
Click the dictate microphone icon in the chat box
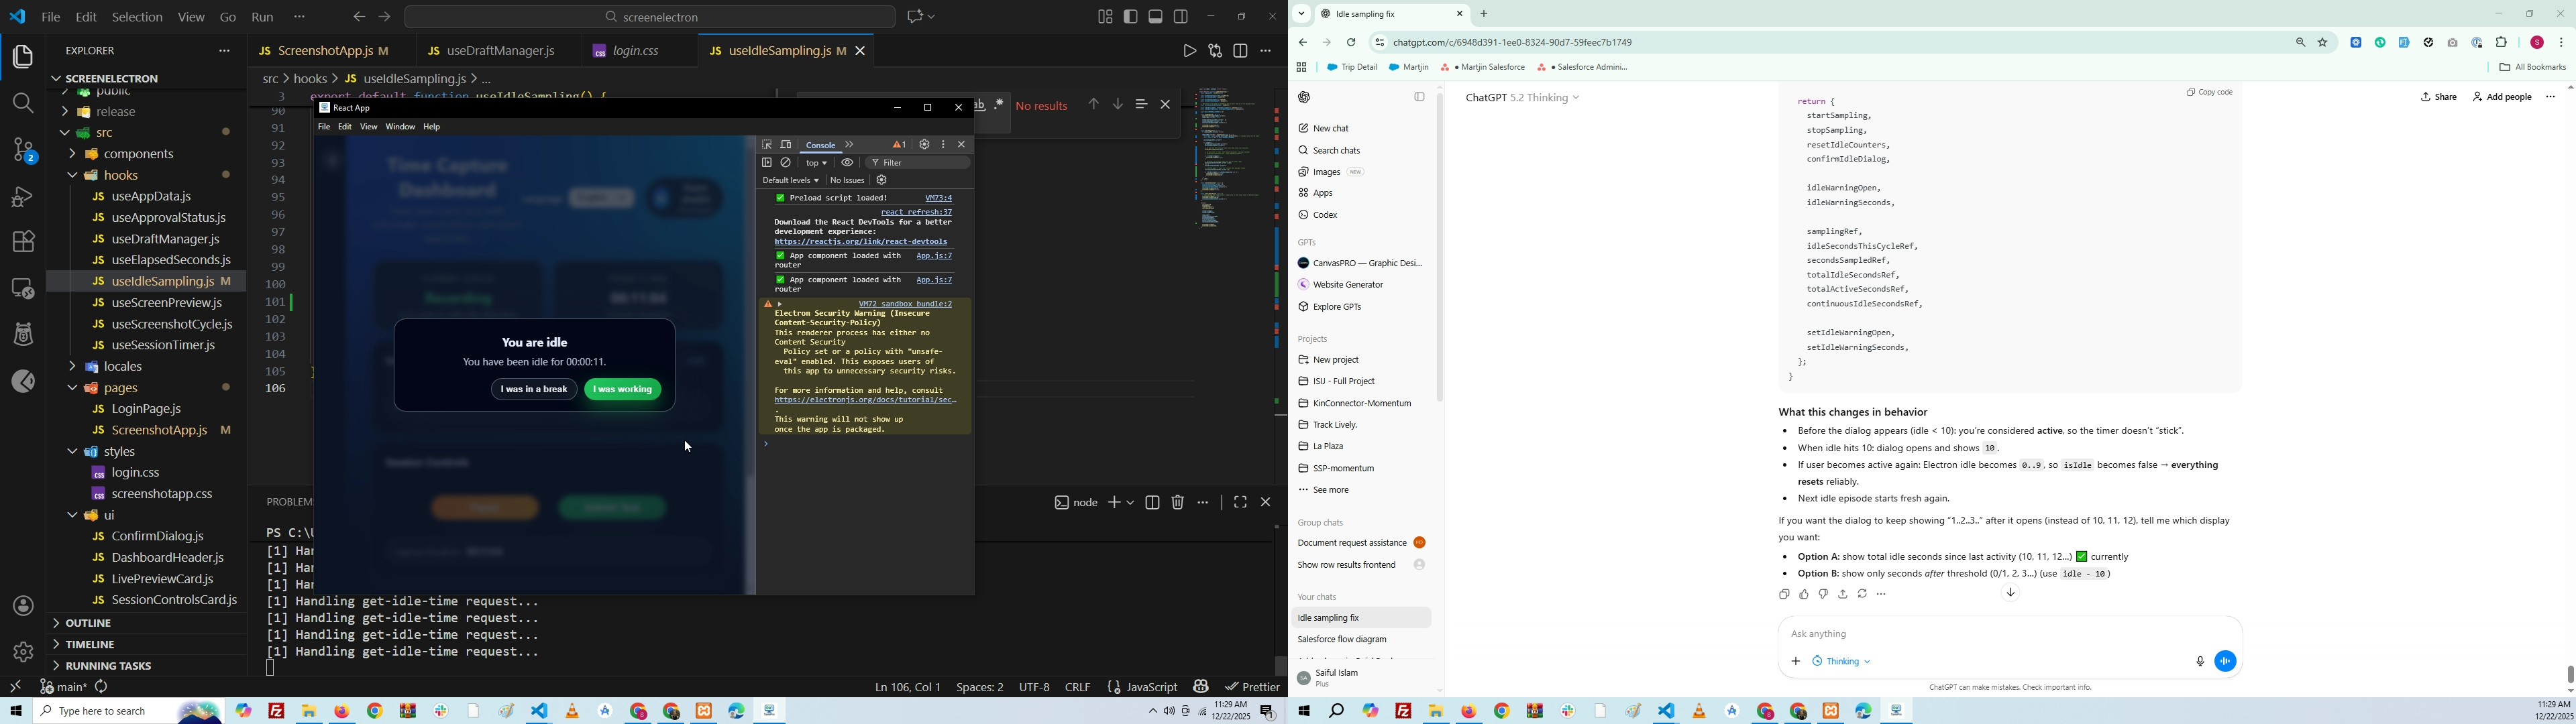2199,661
